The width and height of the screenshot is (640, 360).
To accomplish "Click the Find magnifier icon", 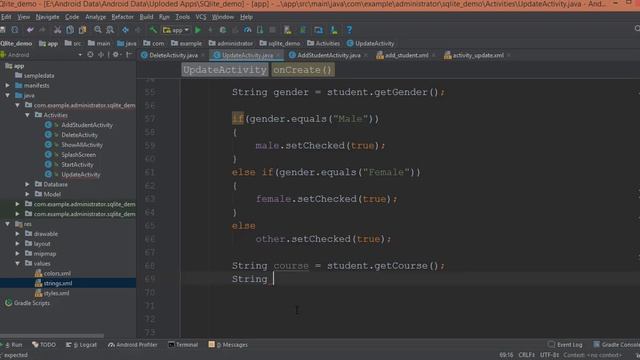I will 98,30.
